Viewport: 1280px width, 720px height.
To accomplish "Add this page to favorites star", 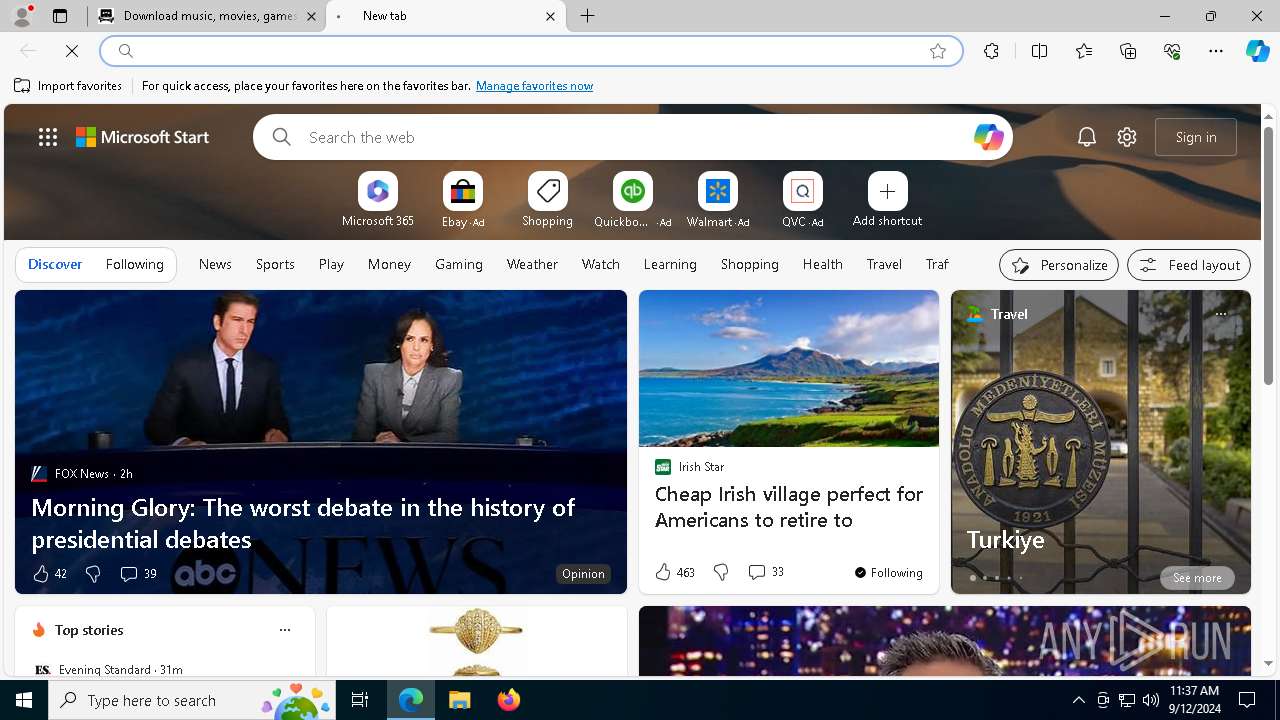I will coord(938,51).
